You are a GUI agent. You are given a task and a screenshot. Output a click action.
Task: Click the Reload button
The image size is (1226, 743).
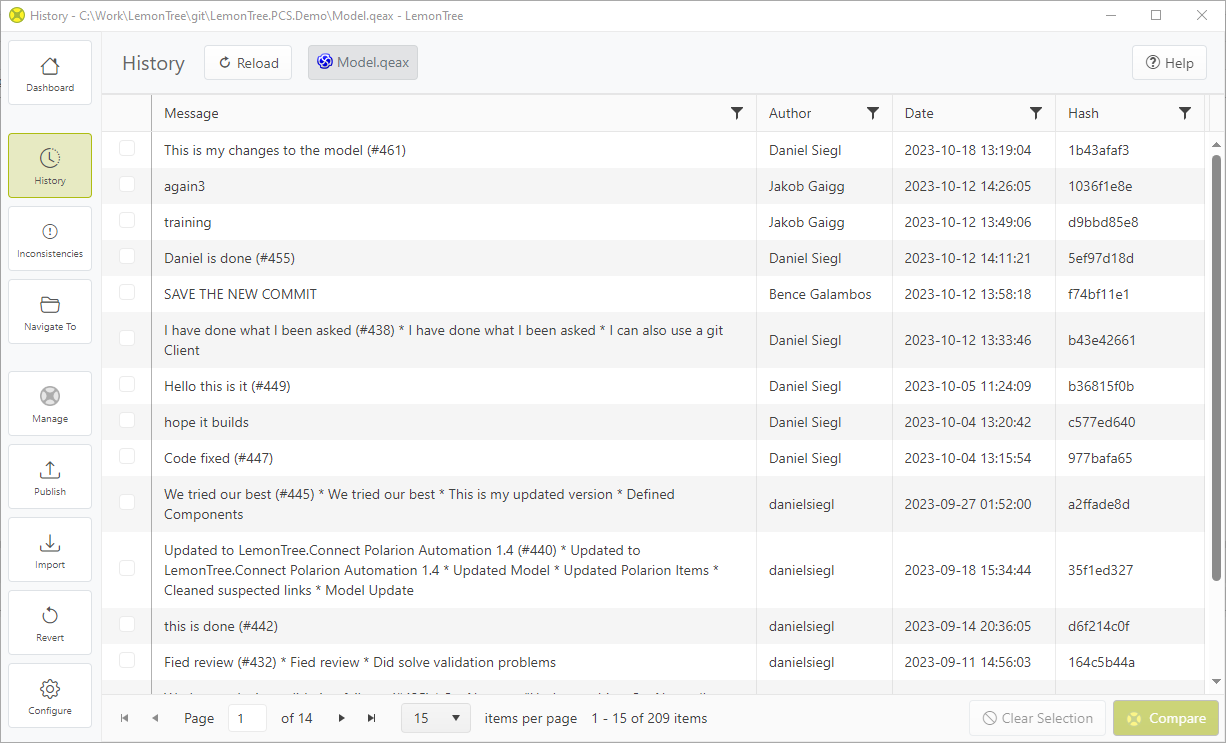click(248, 63)
